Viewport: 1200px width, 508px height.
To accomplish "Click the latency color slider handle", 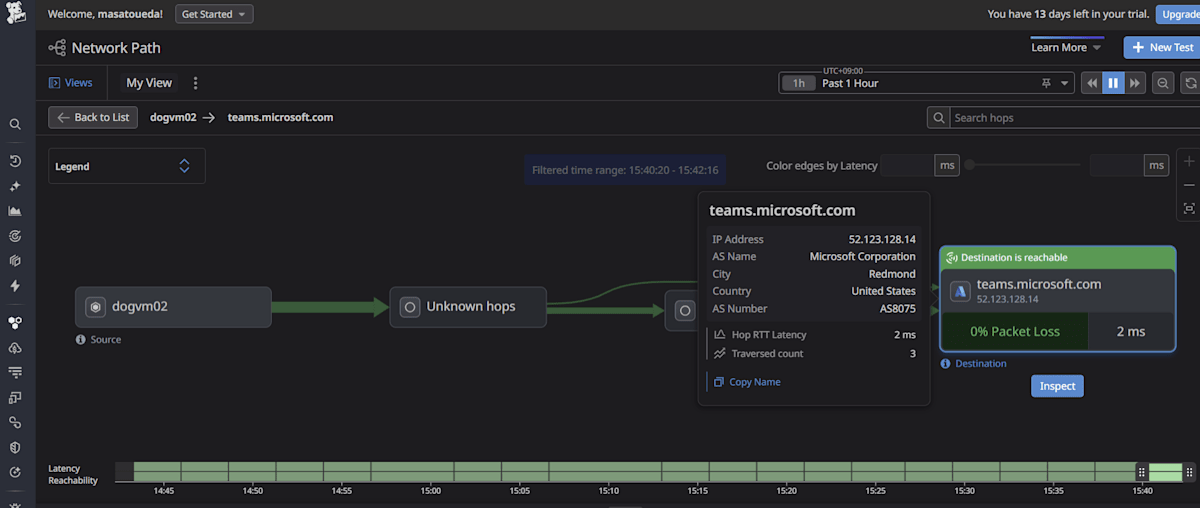I will 969,165.
